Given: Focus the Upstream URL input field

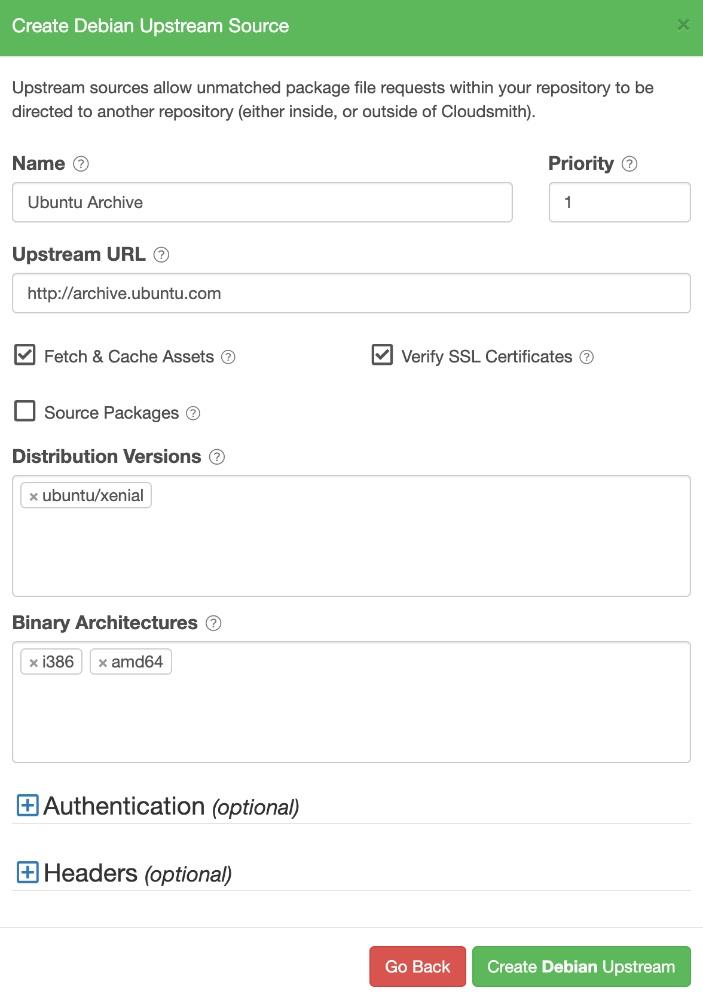Looking at the screenshot, I should click(x=352, y=293).
